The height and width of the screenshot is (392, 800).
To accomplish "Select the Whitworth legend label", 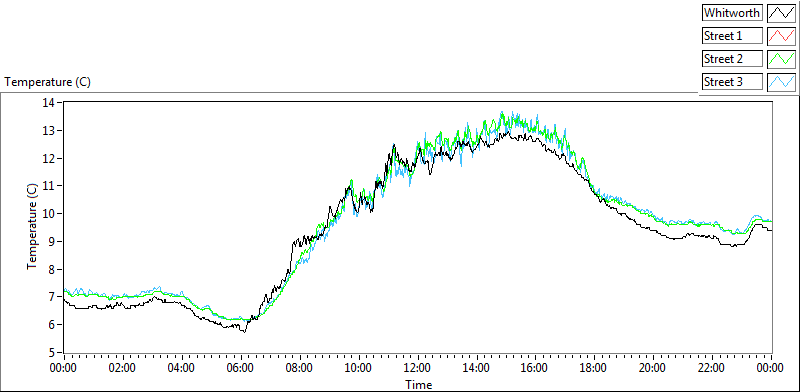I will coord(732,13).
